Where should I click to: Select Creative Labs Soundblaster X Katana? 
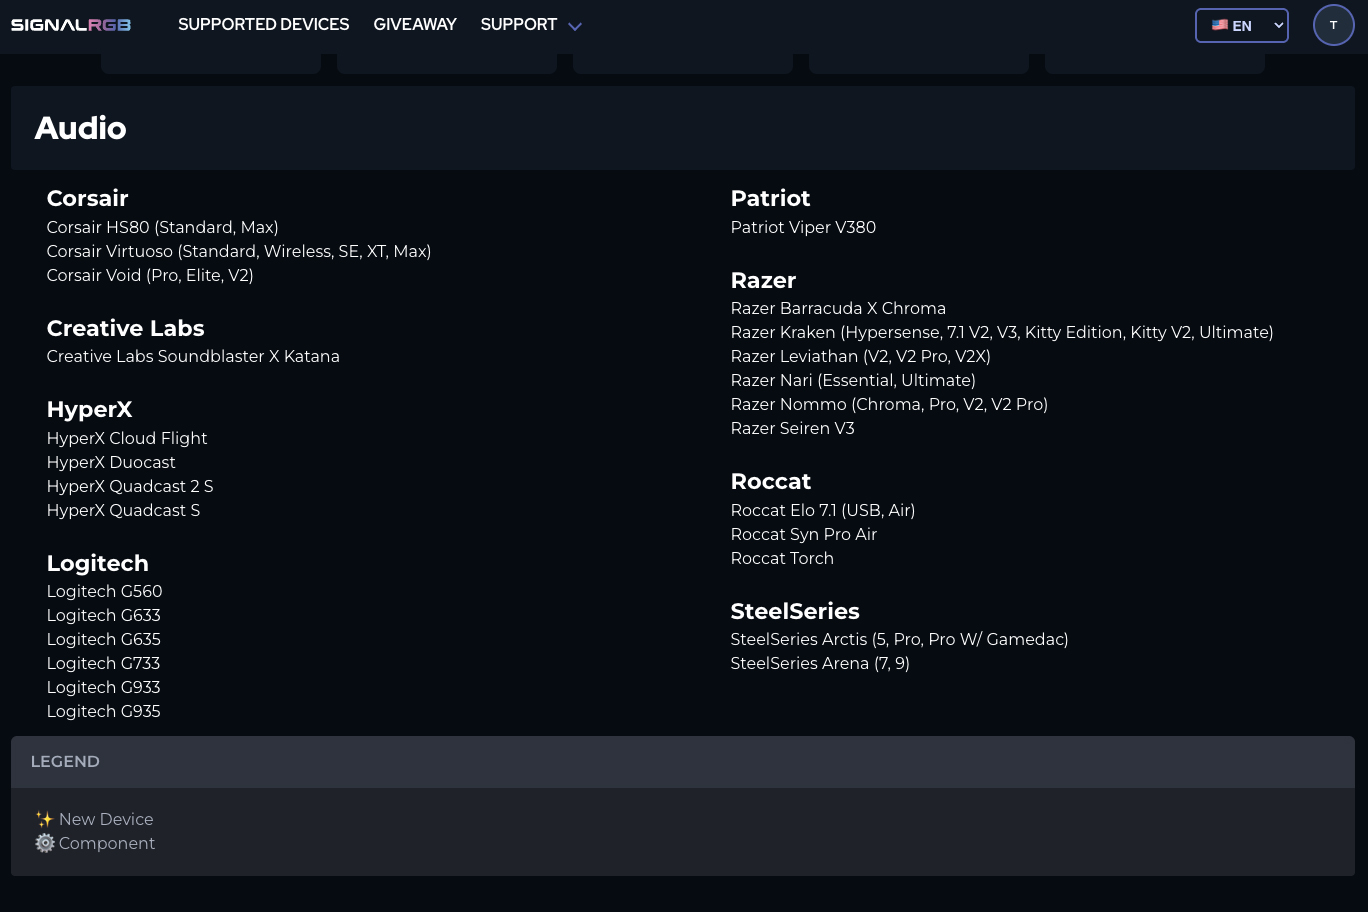193,356
